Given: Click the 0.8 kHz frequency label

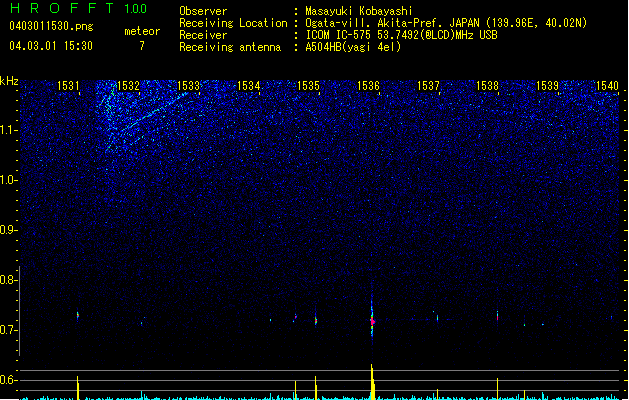Looking at the screenshot, I should pyautogui.click(x=9, y=280).
